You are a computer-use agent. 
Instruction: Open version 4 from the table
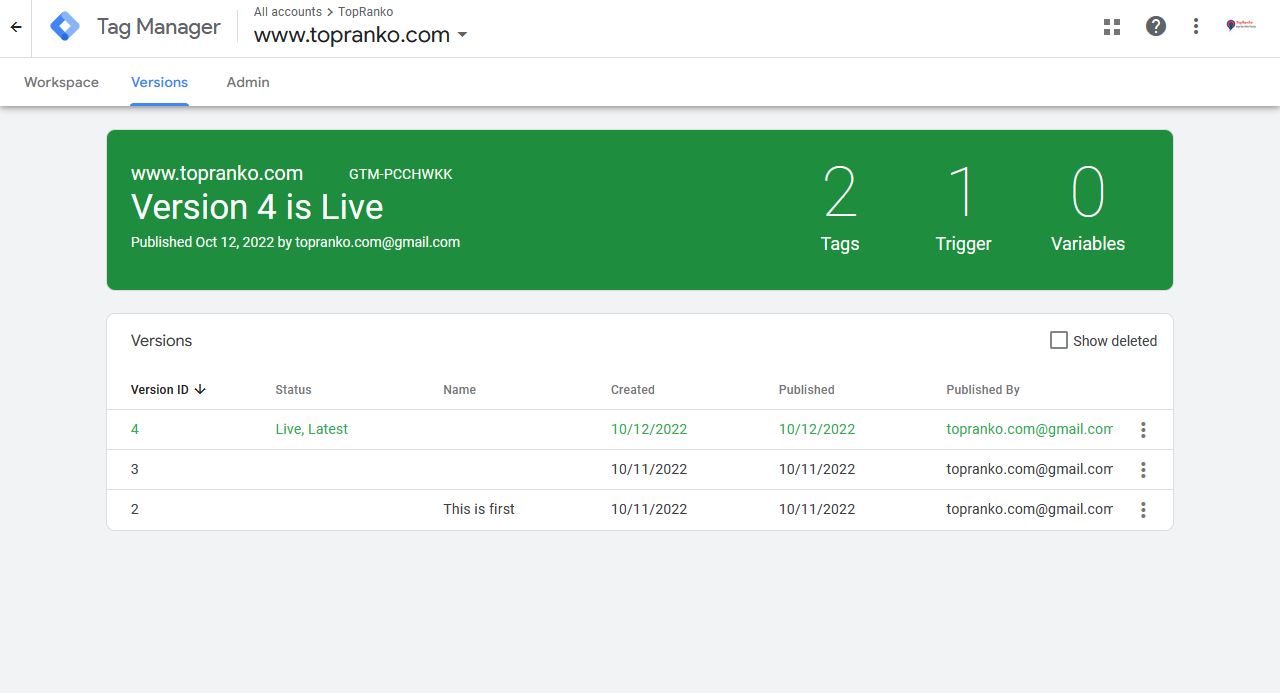click(x=135, y=429)
